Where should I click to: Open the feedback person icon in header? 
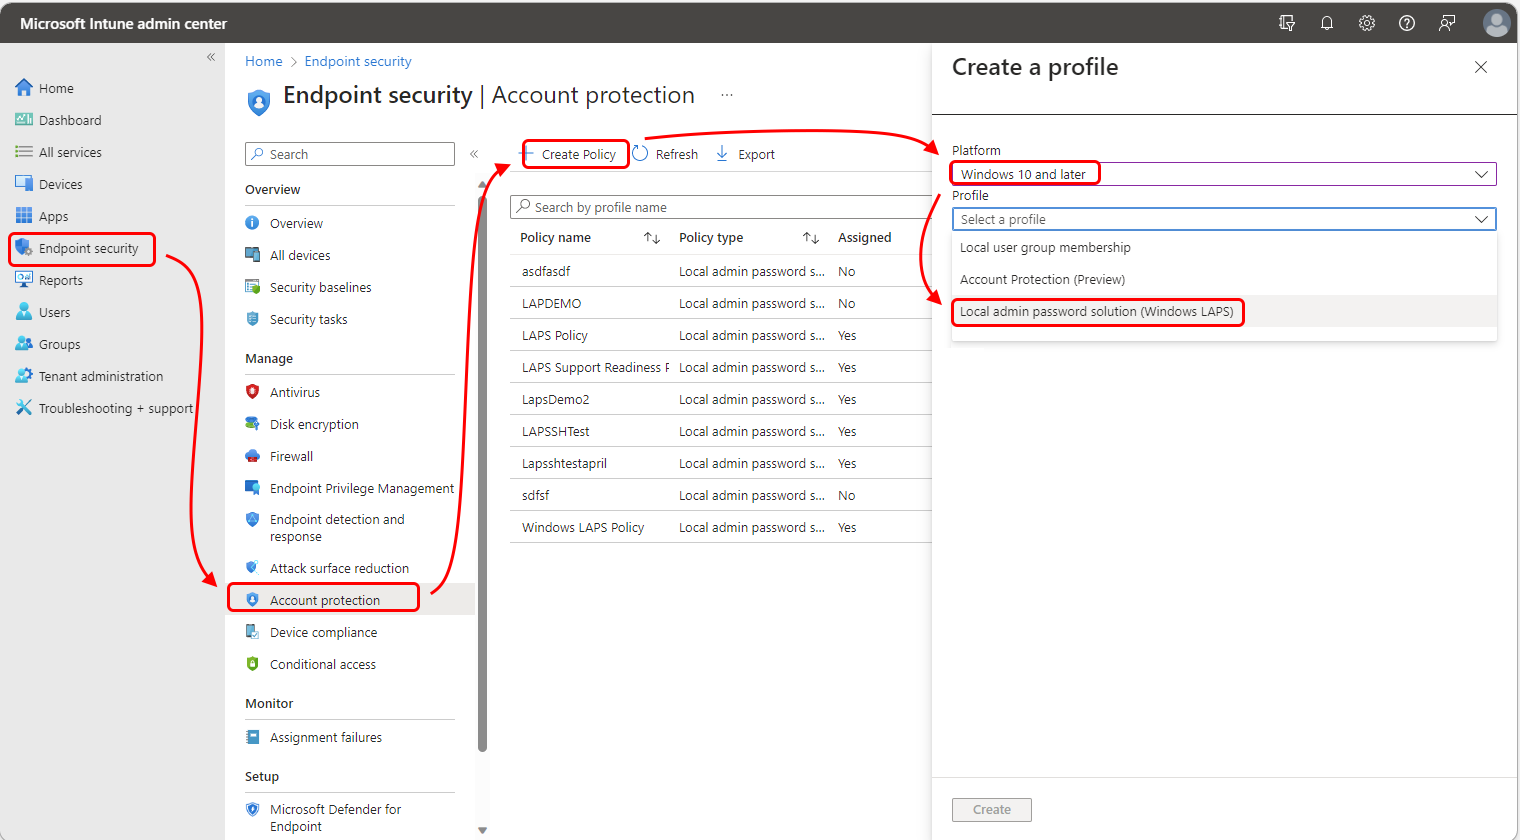[1447, 23]
